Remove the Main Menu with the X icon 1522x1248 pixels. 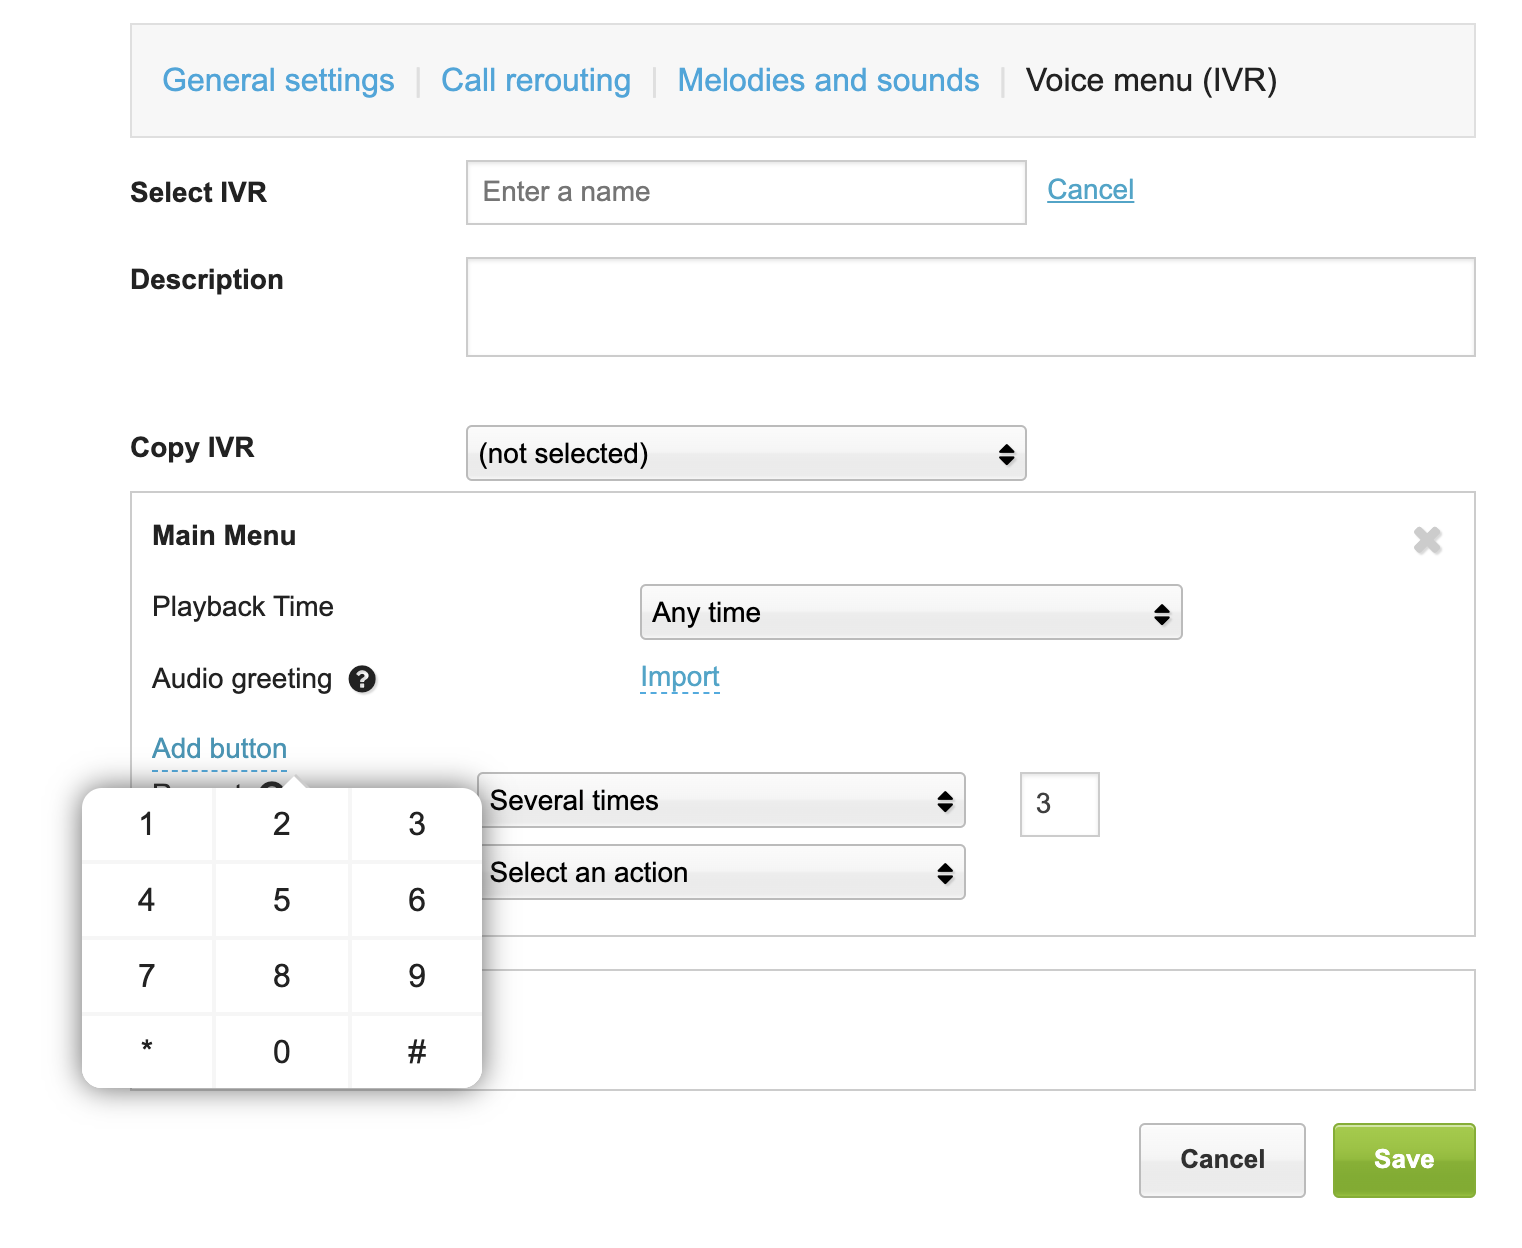tap(1429, 540)
